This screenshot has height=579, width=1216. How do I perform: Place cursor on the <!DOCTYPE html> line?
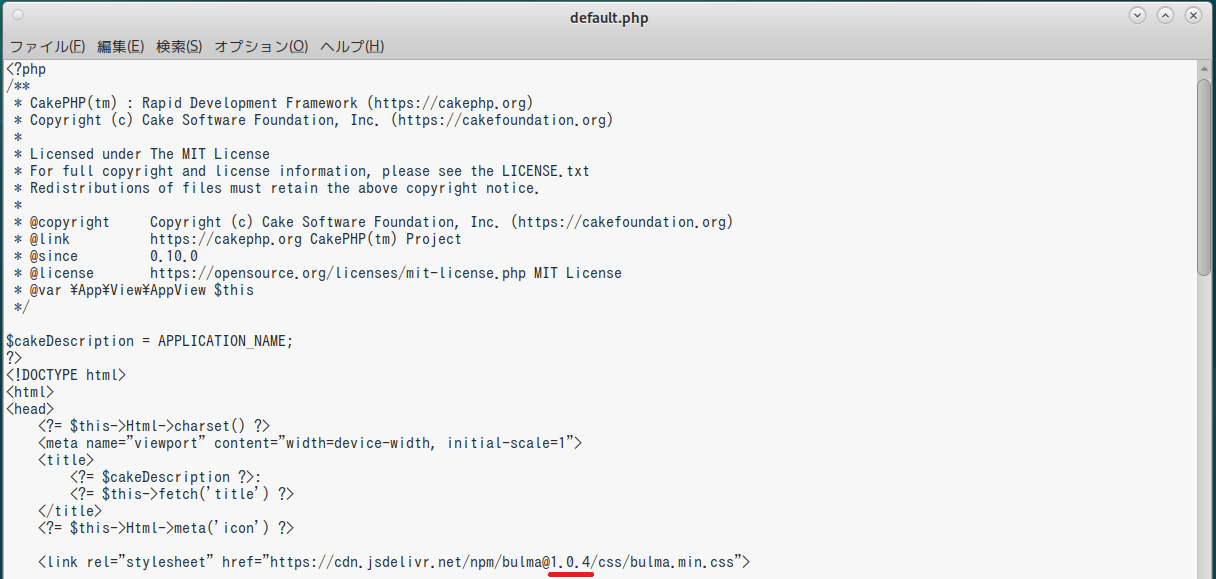click(x=66, y=375)
